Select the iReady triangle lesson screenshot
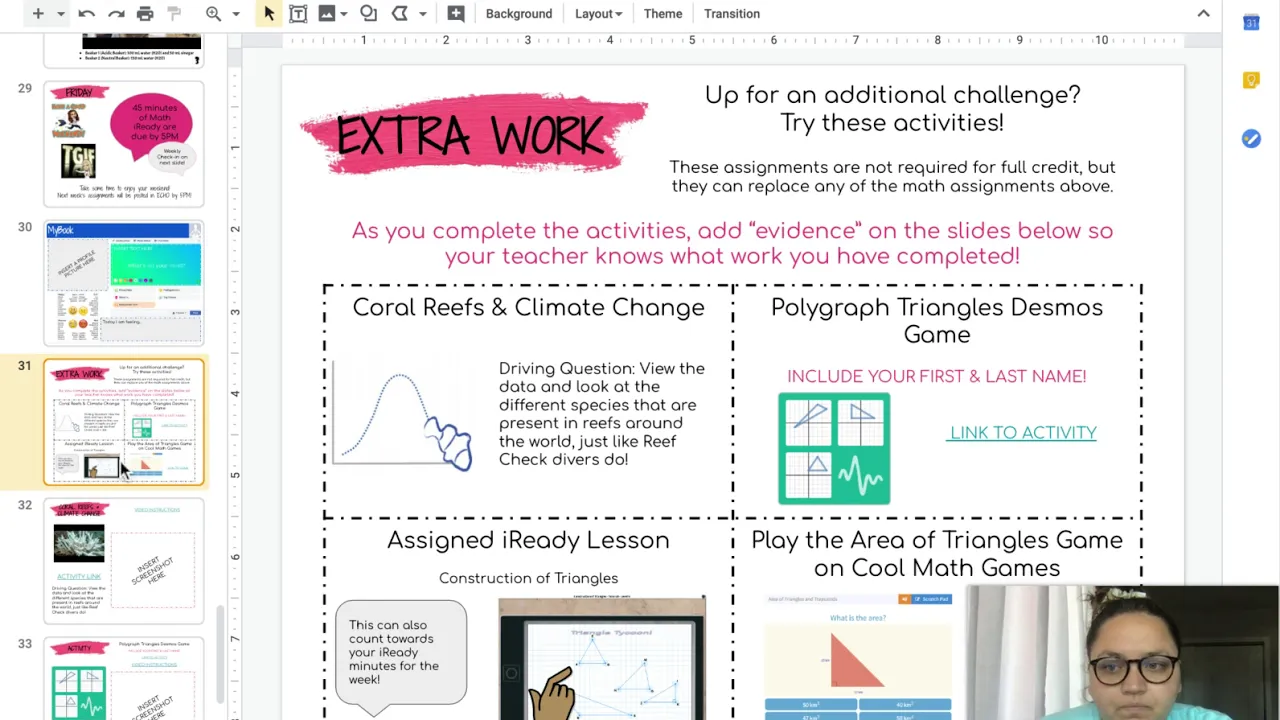The width and height of the screenshot is (1280, 720). coord(602,658)
